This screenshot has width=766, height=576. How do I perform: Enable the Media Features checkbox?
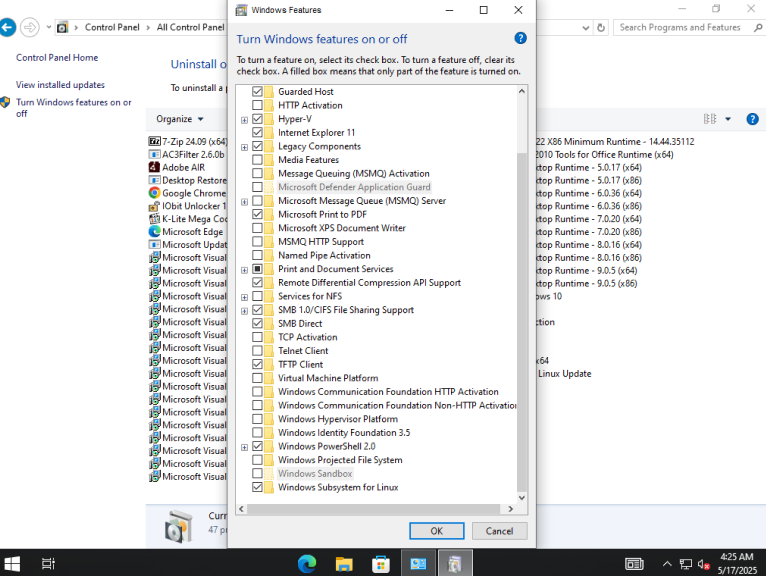click(x=257, y=160)
